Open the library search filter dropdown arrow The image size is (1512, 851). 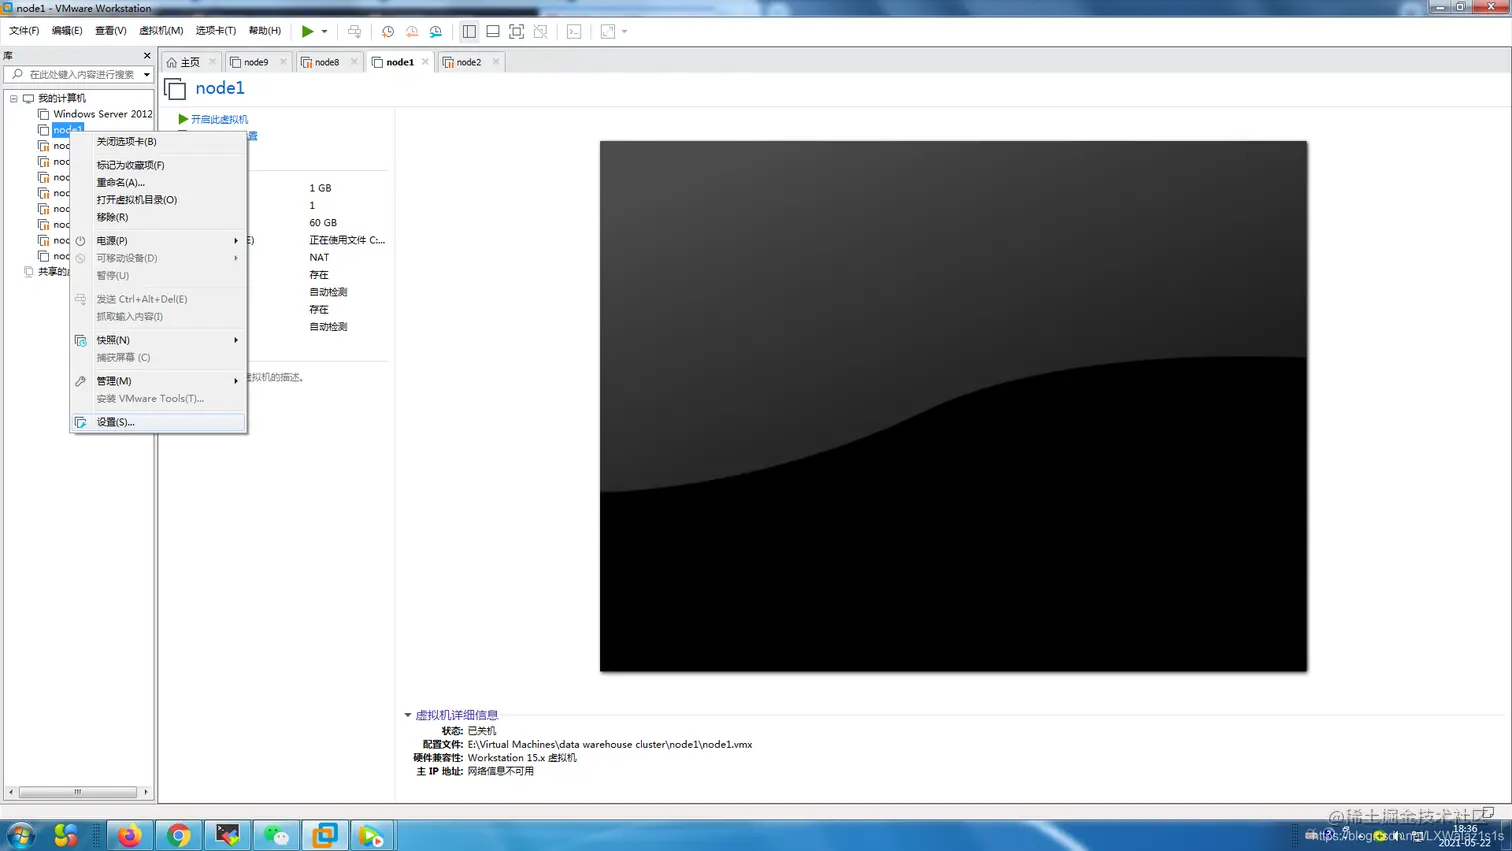click(x=147, y=75)
